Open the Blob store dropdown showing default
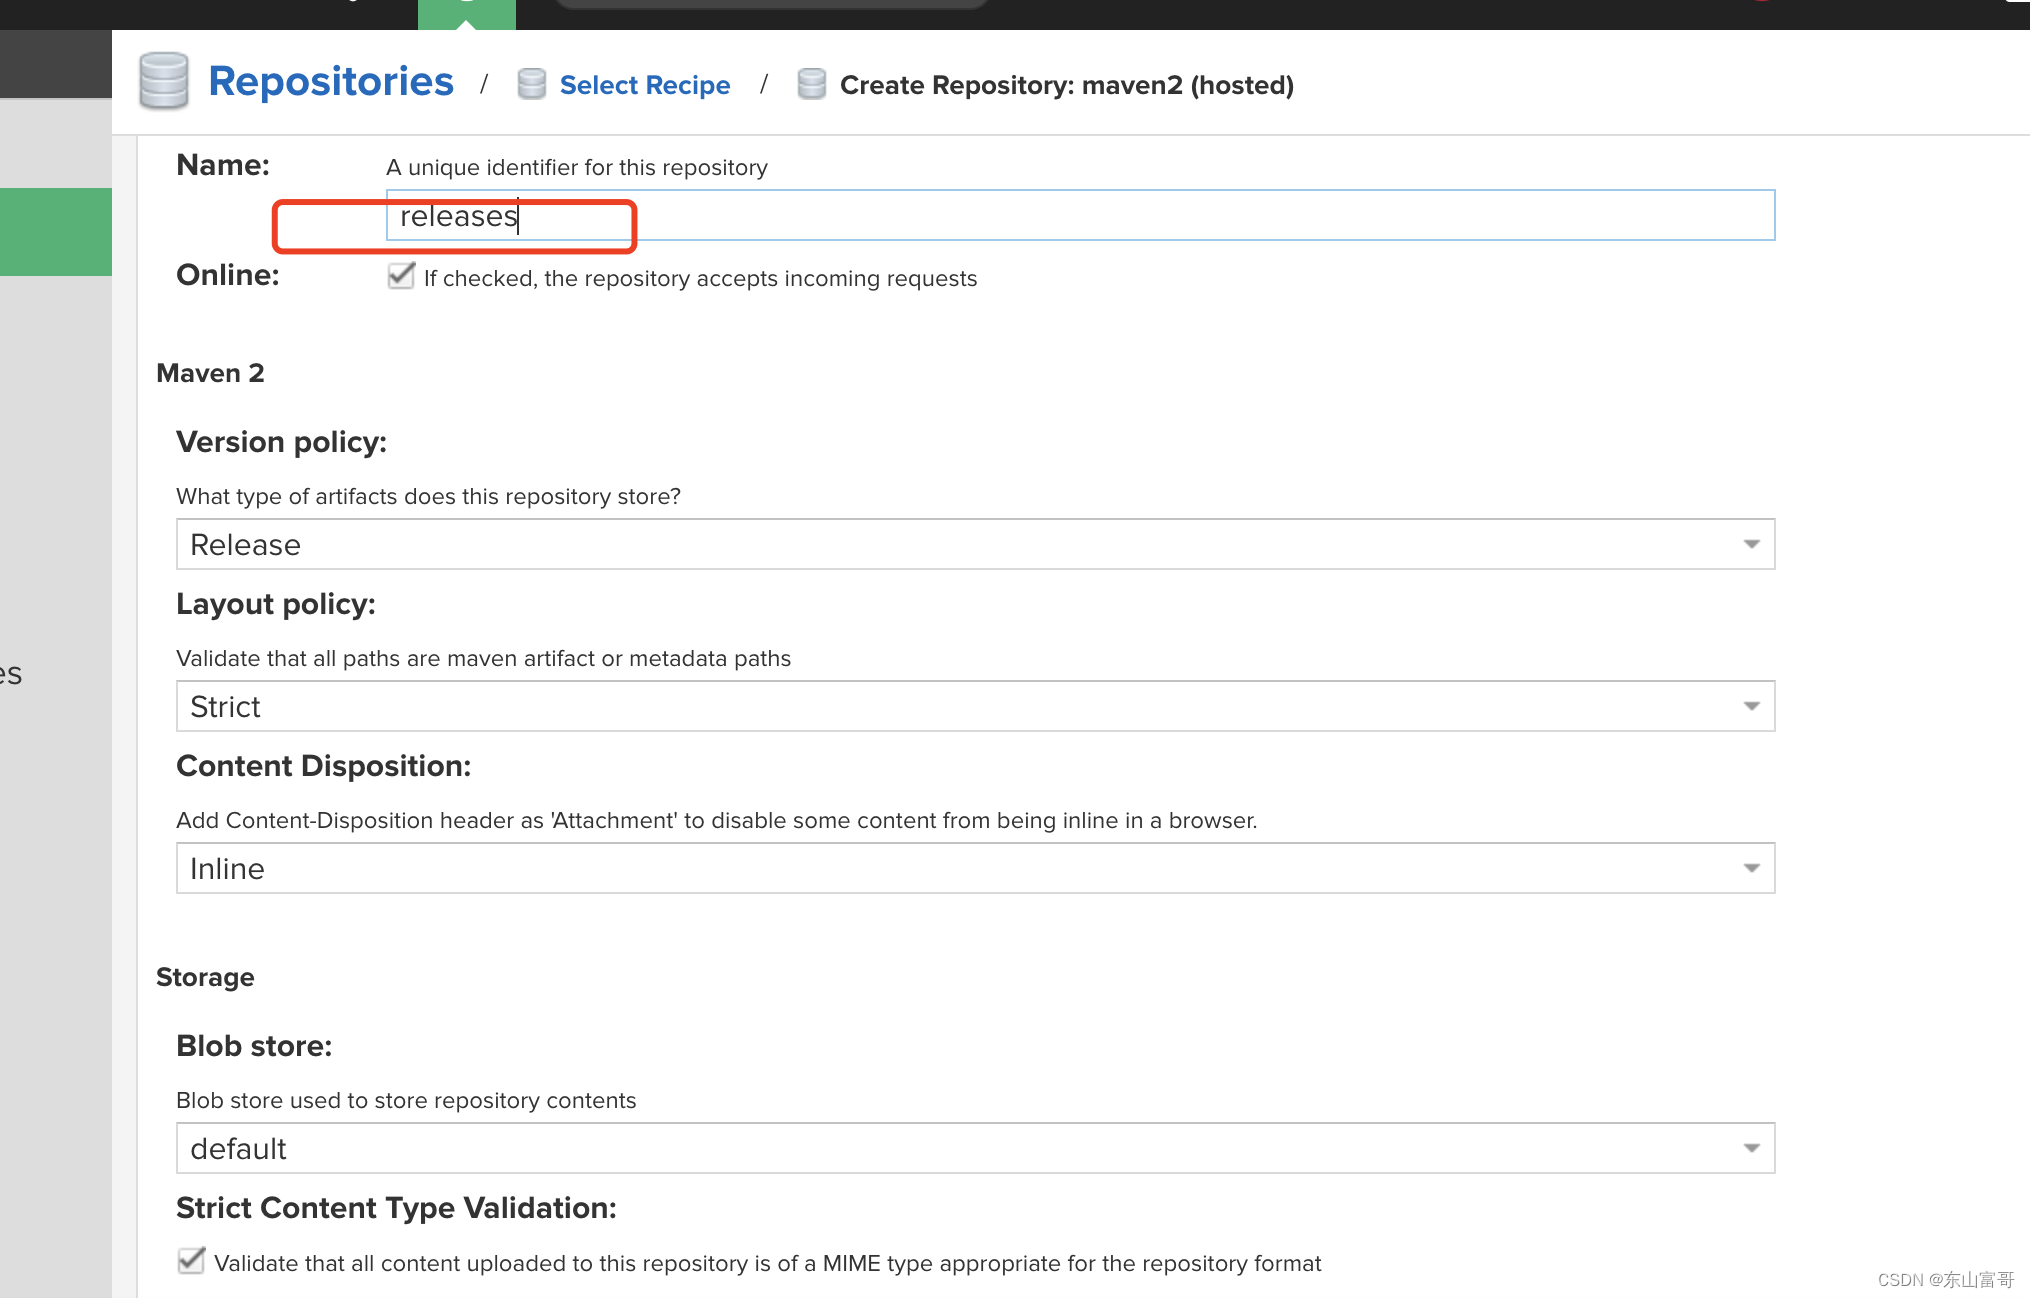The image size is (2030, 1298). [x=975, y=1148]
